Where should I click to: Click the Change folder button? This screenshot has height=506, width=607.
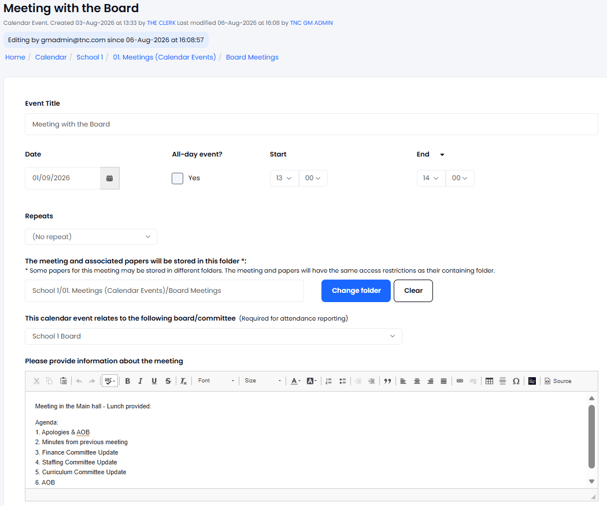click(356, 291)
